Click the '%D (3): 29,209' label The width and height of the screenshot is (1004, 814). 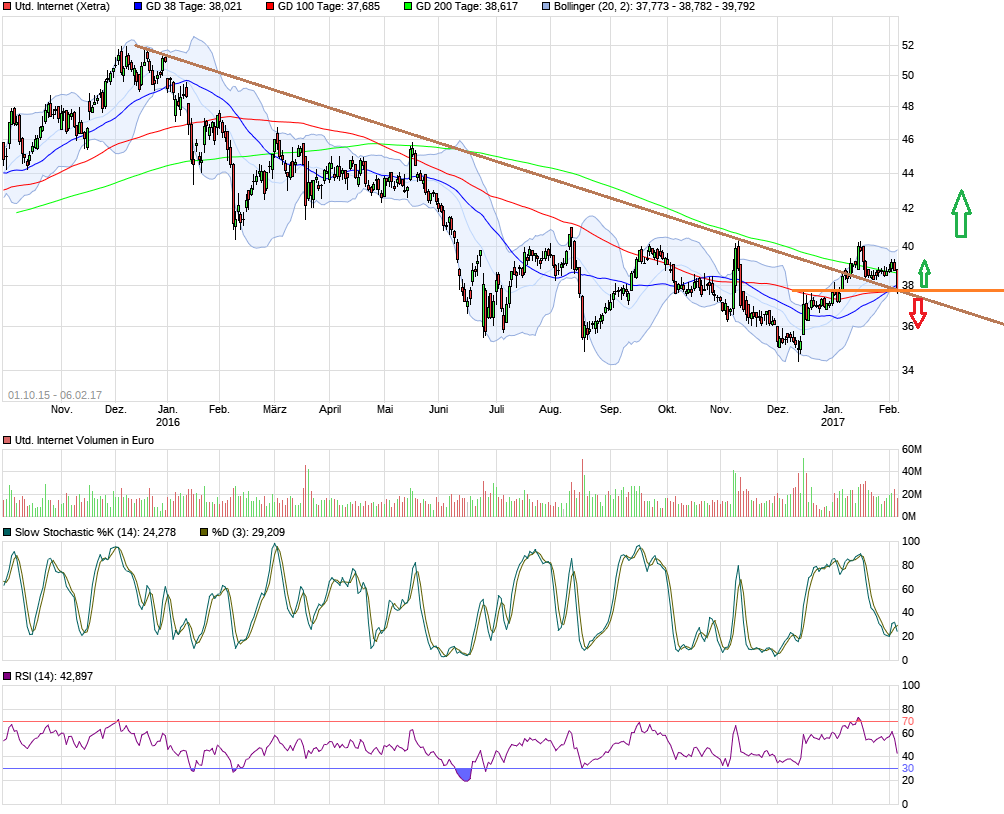coord(248,532)
